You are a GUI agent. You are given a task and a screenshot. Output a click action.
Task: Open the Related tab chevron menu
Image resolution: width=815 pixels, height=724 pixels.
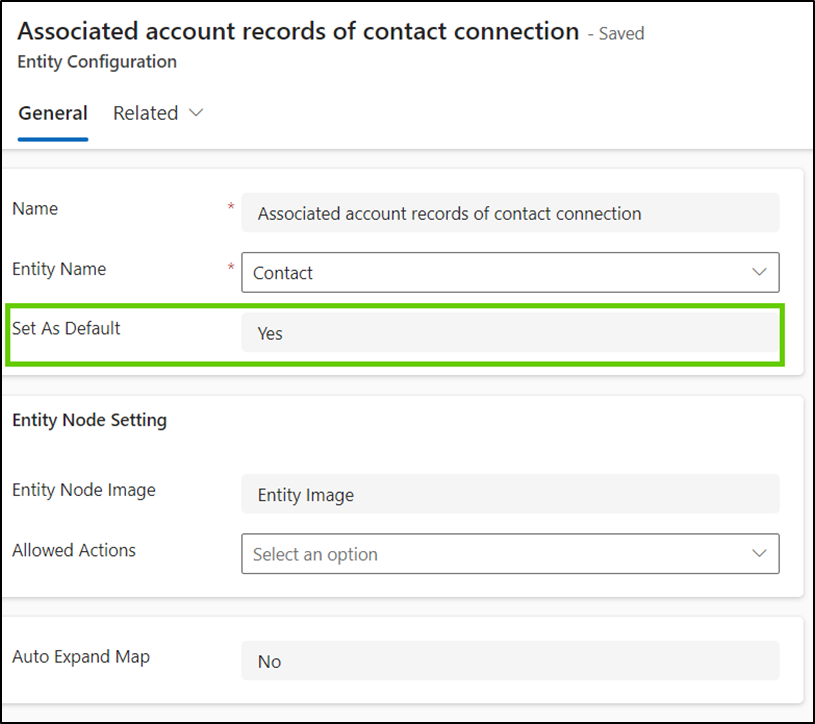[x=196, y=113]
